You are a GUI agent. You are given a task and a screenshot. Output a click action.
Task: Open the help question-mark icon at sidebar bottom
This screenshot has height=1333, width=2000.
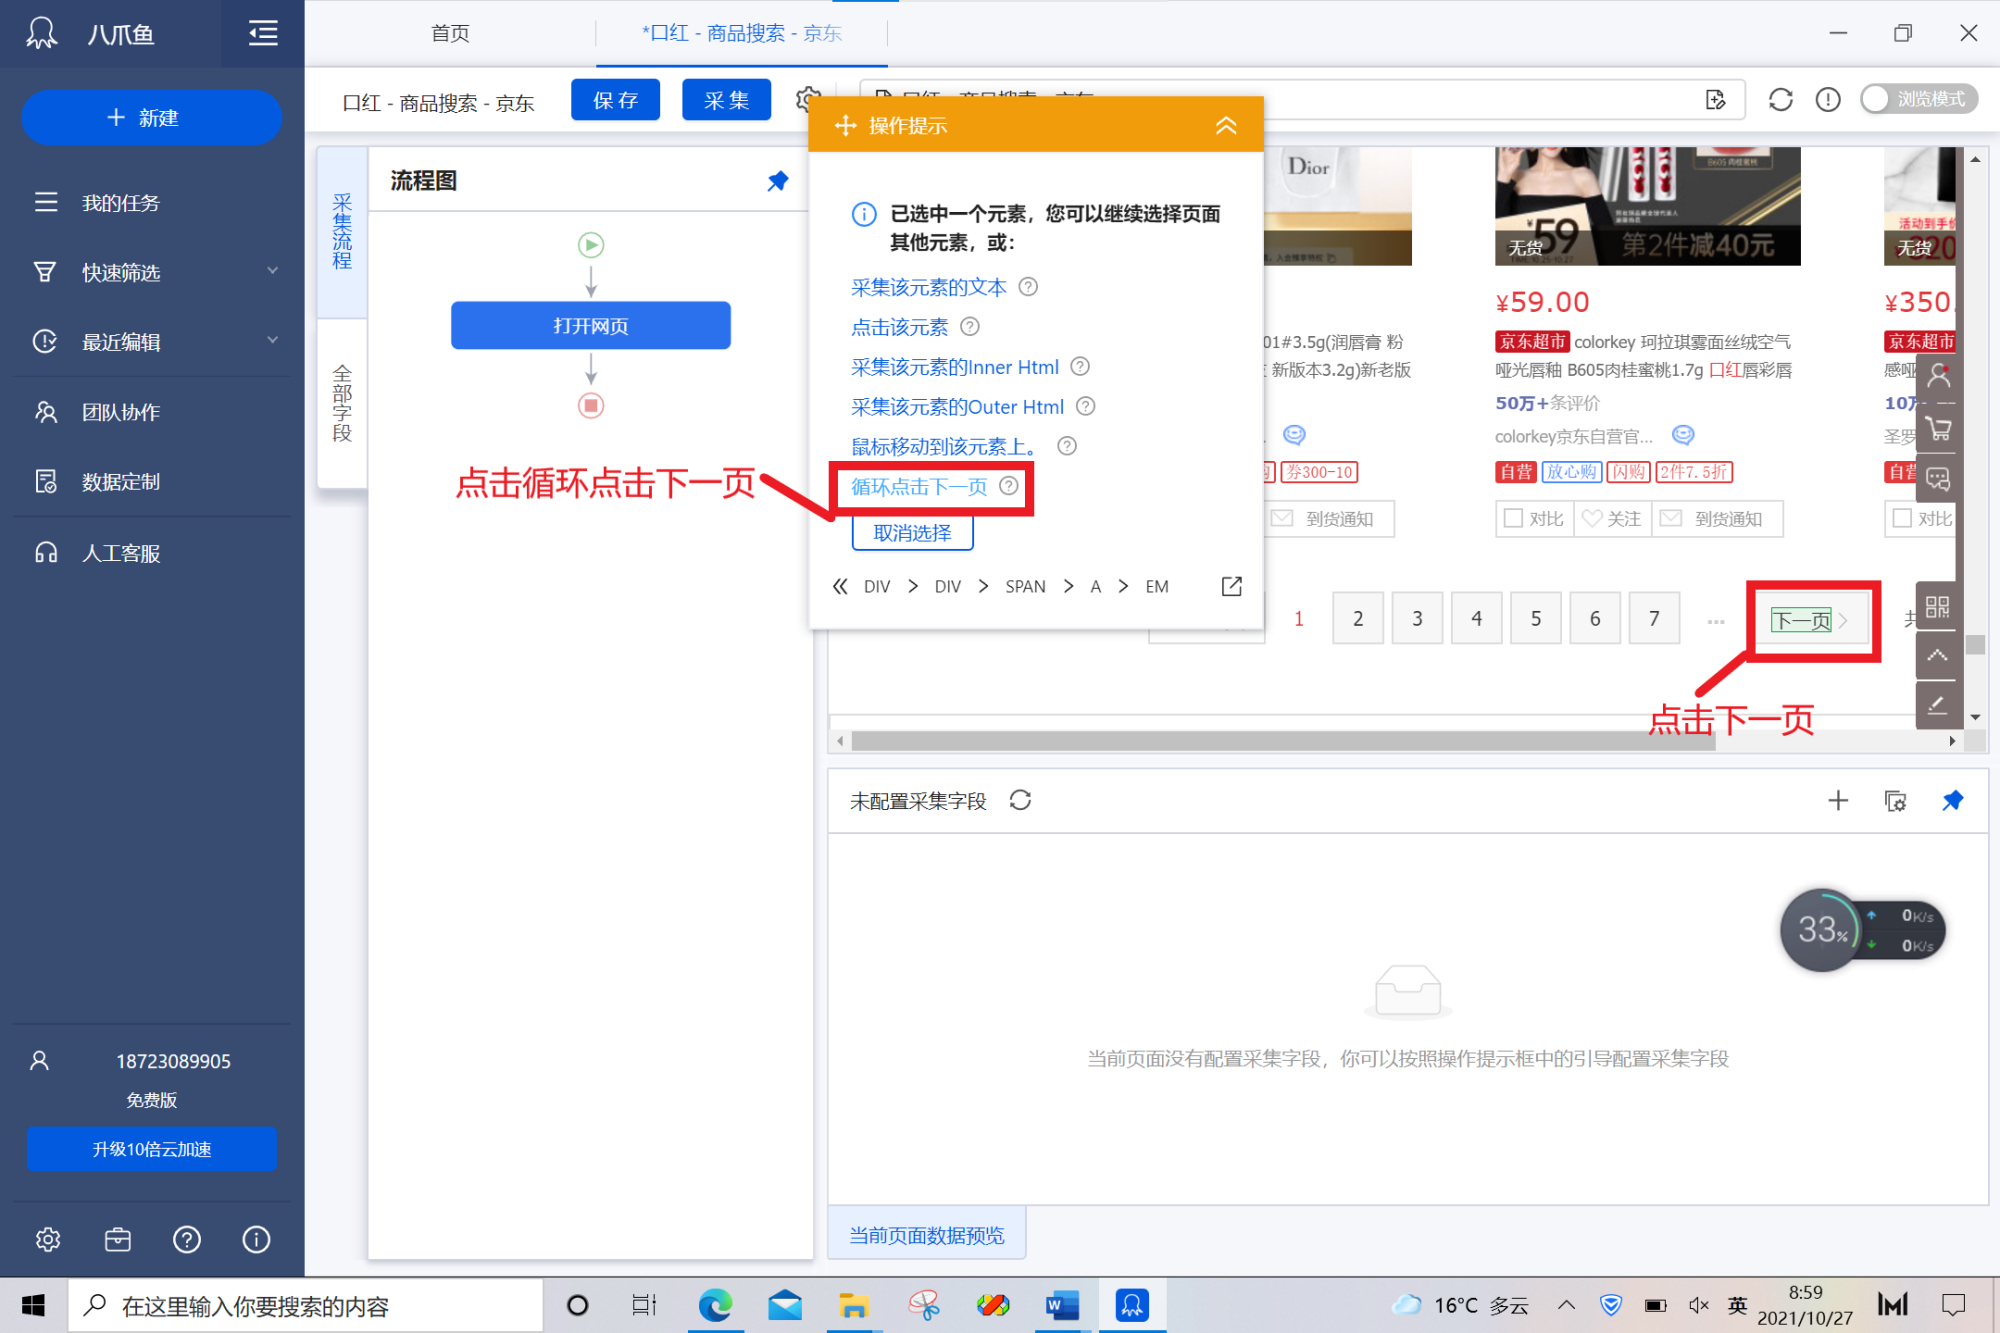coord(187,1240)
